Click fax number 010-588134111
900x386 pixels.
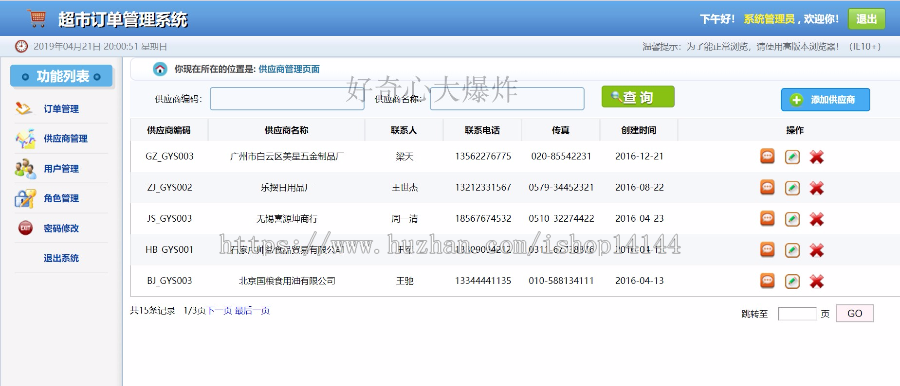(561, 281)
